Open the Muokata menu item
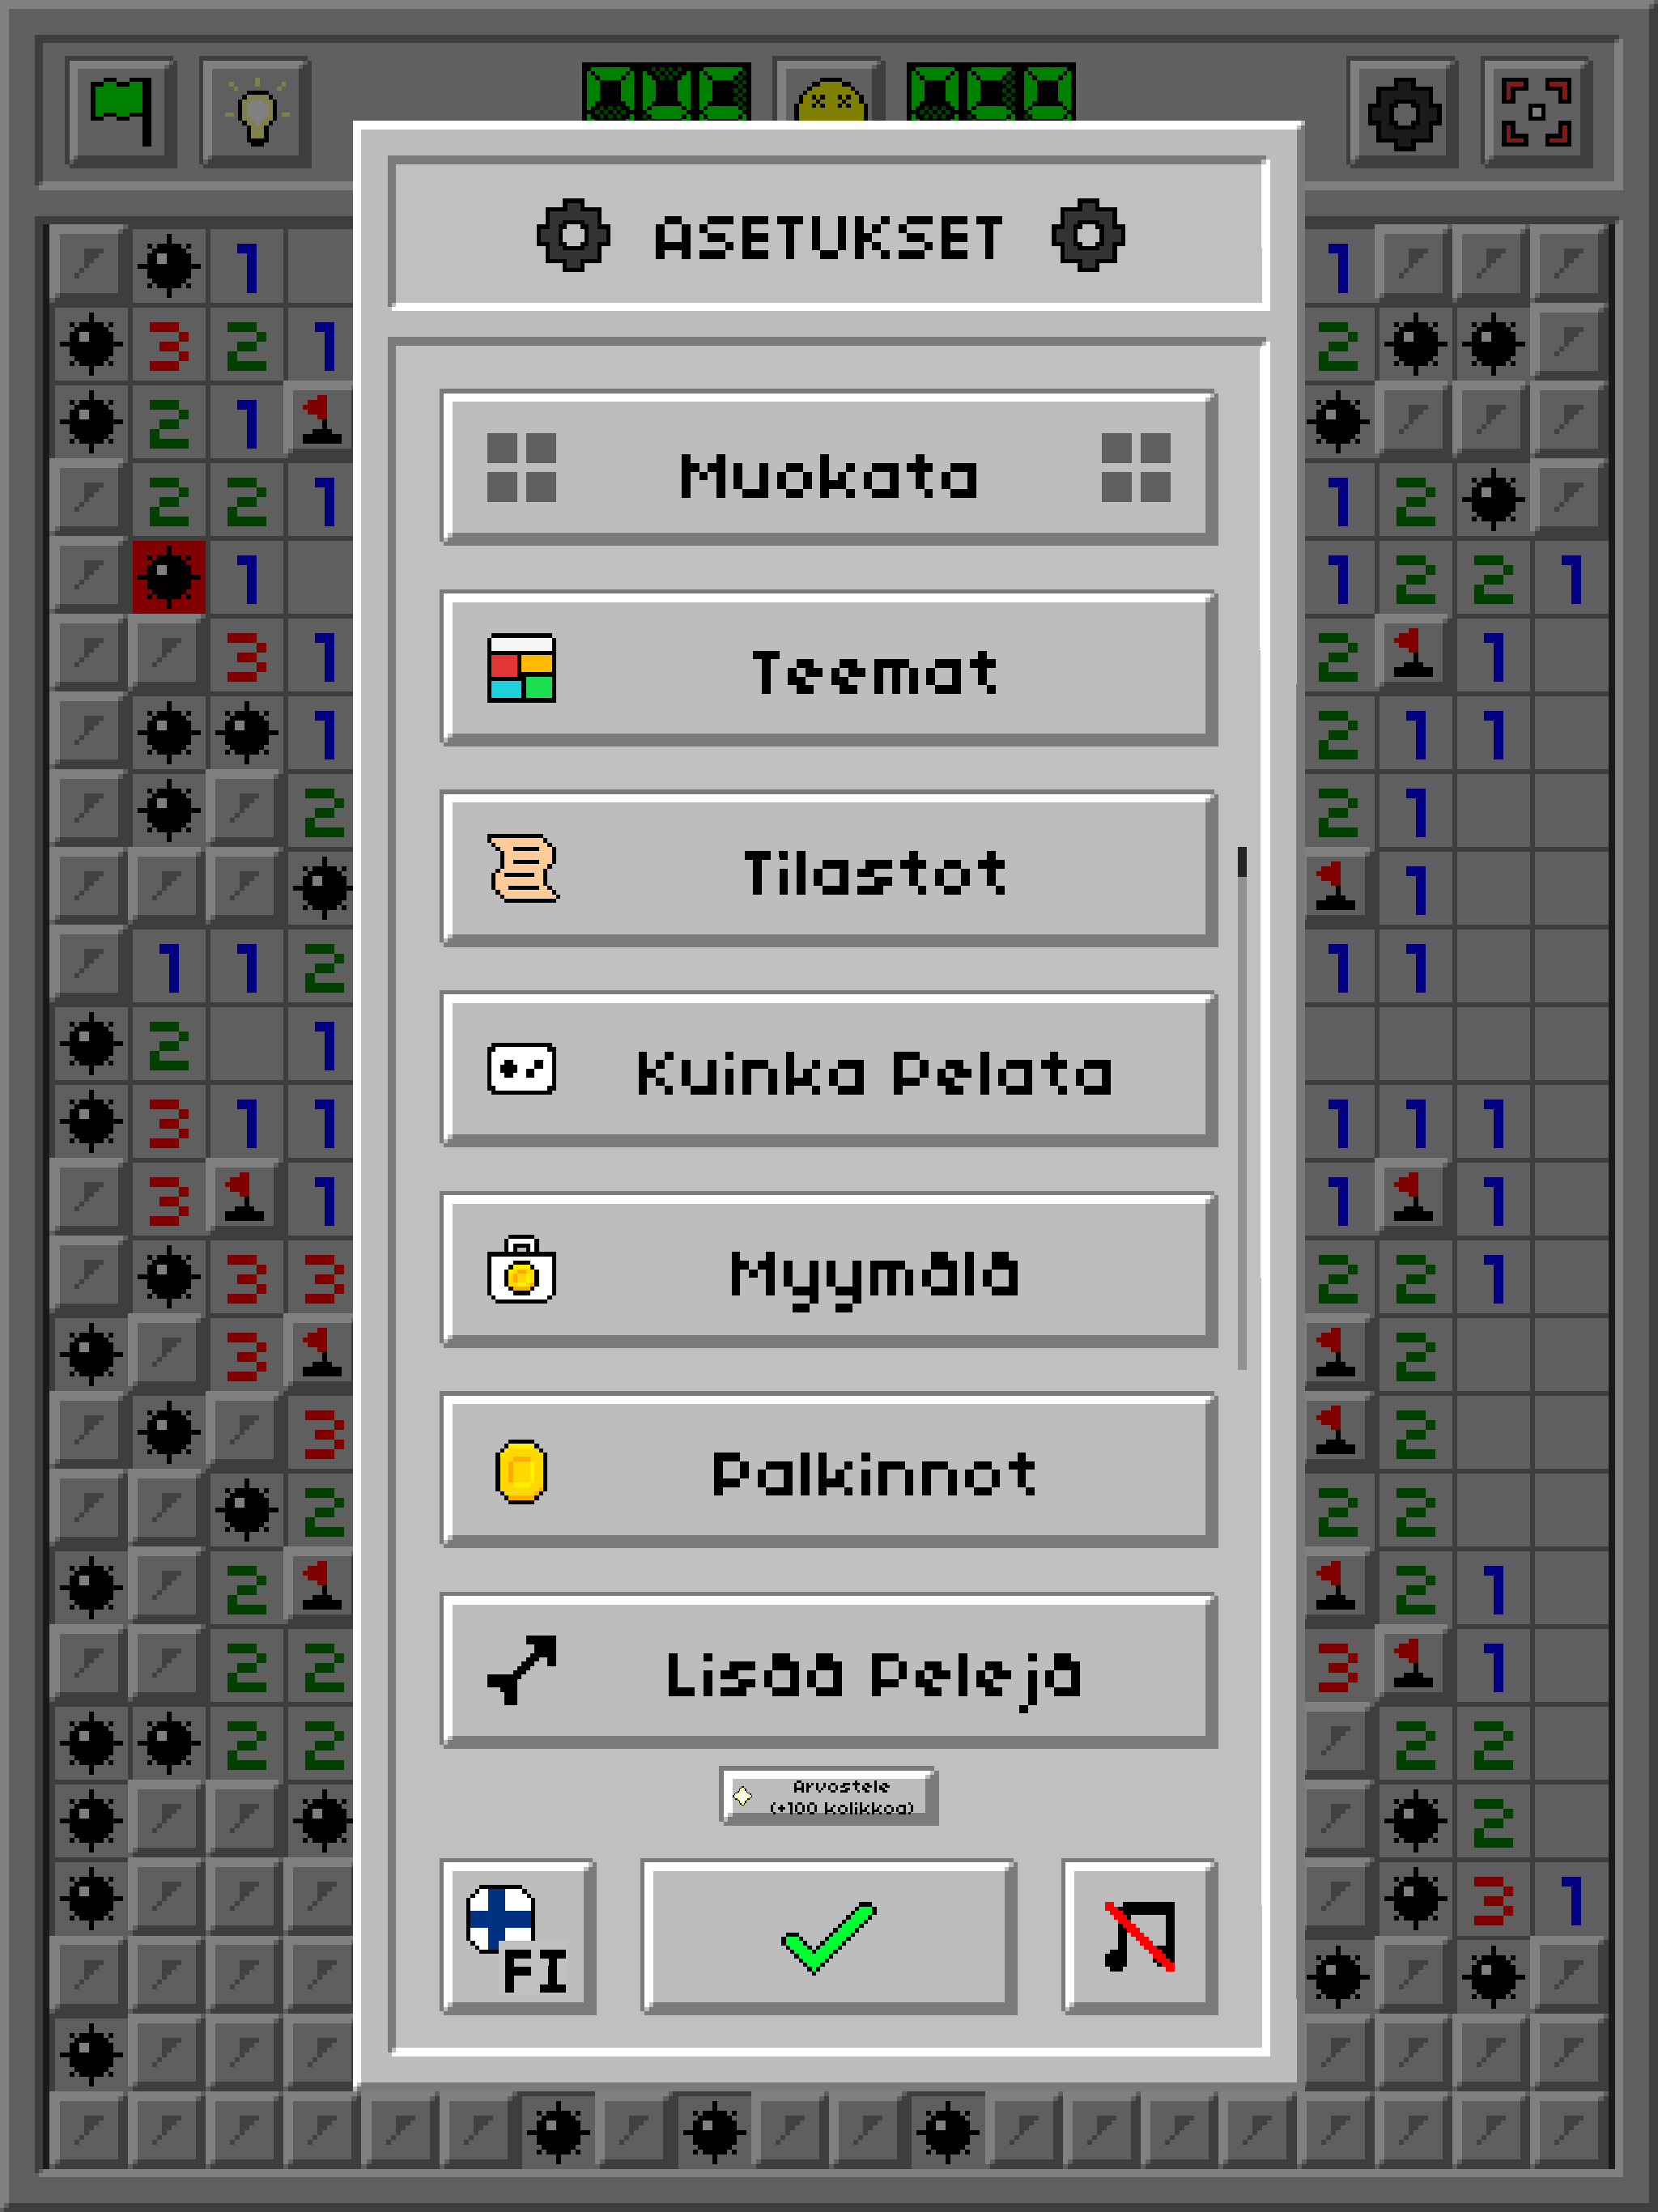This screenshot has width=1658, height=2212. (828, 468)
